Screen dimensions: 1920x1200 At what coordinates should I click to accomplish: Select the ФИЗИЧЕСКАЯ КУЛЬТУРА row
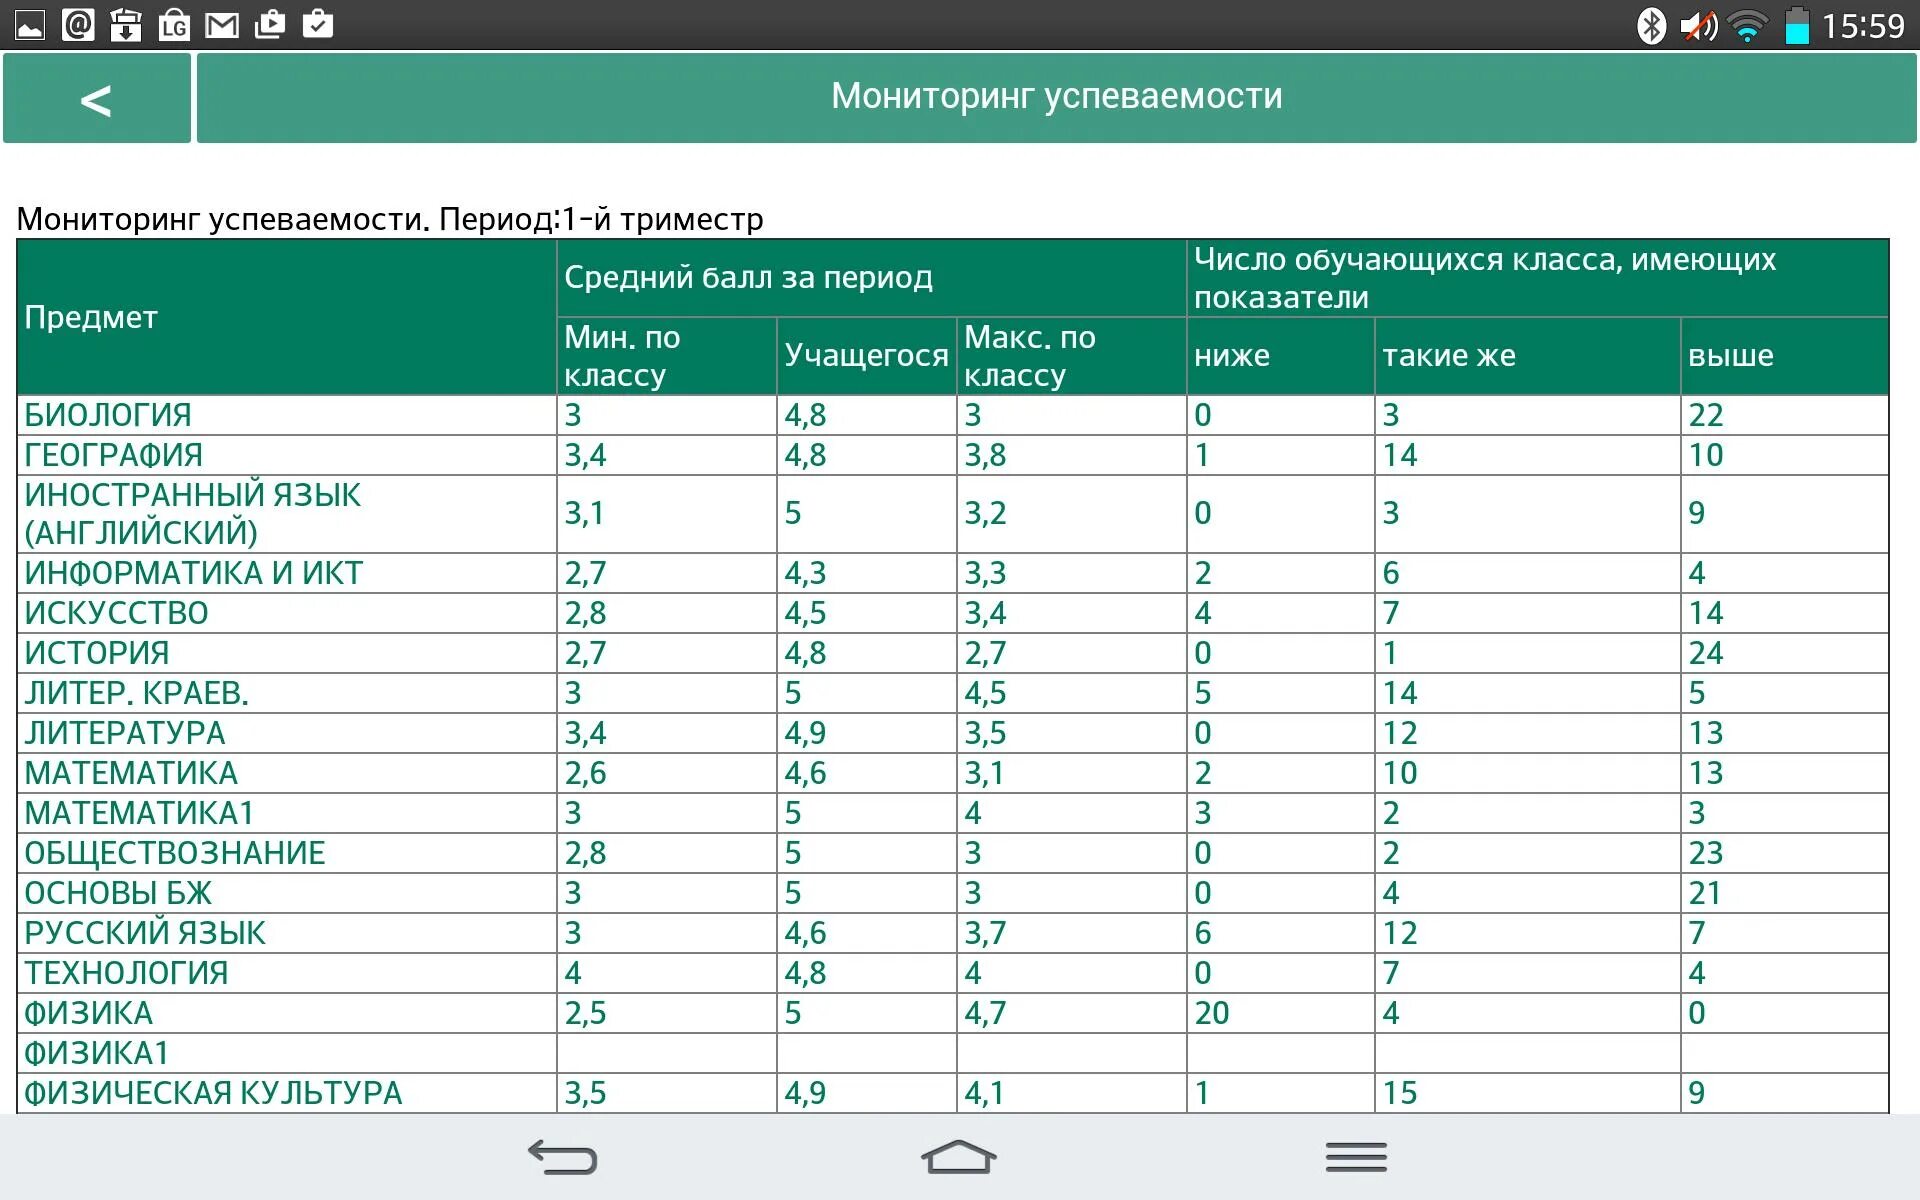[x=213, y=1093]
